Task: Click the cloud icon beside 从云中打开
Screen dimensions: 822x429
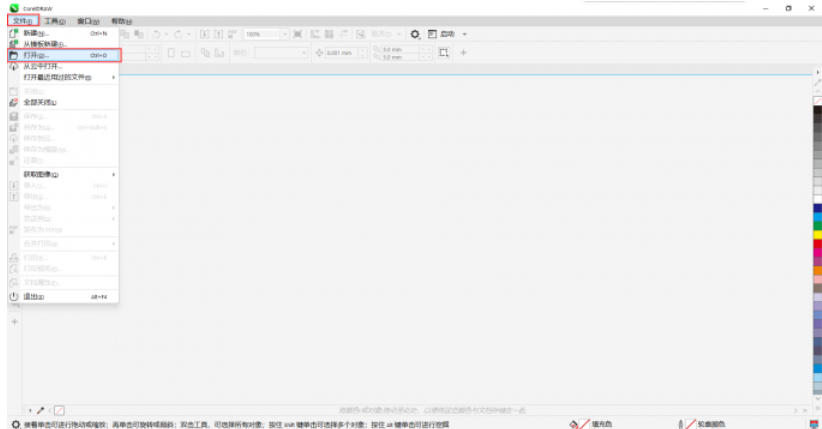Action: click(14, 66)
